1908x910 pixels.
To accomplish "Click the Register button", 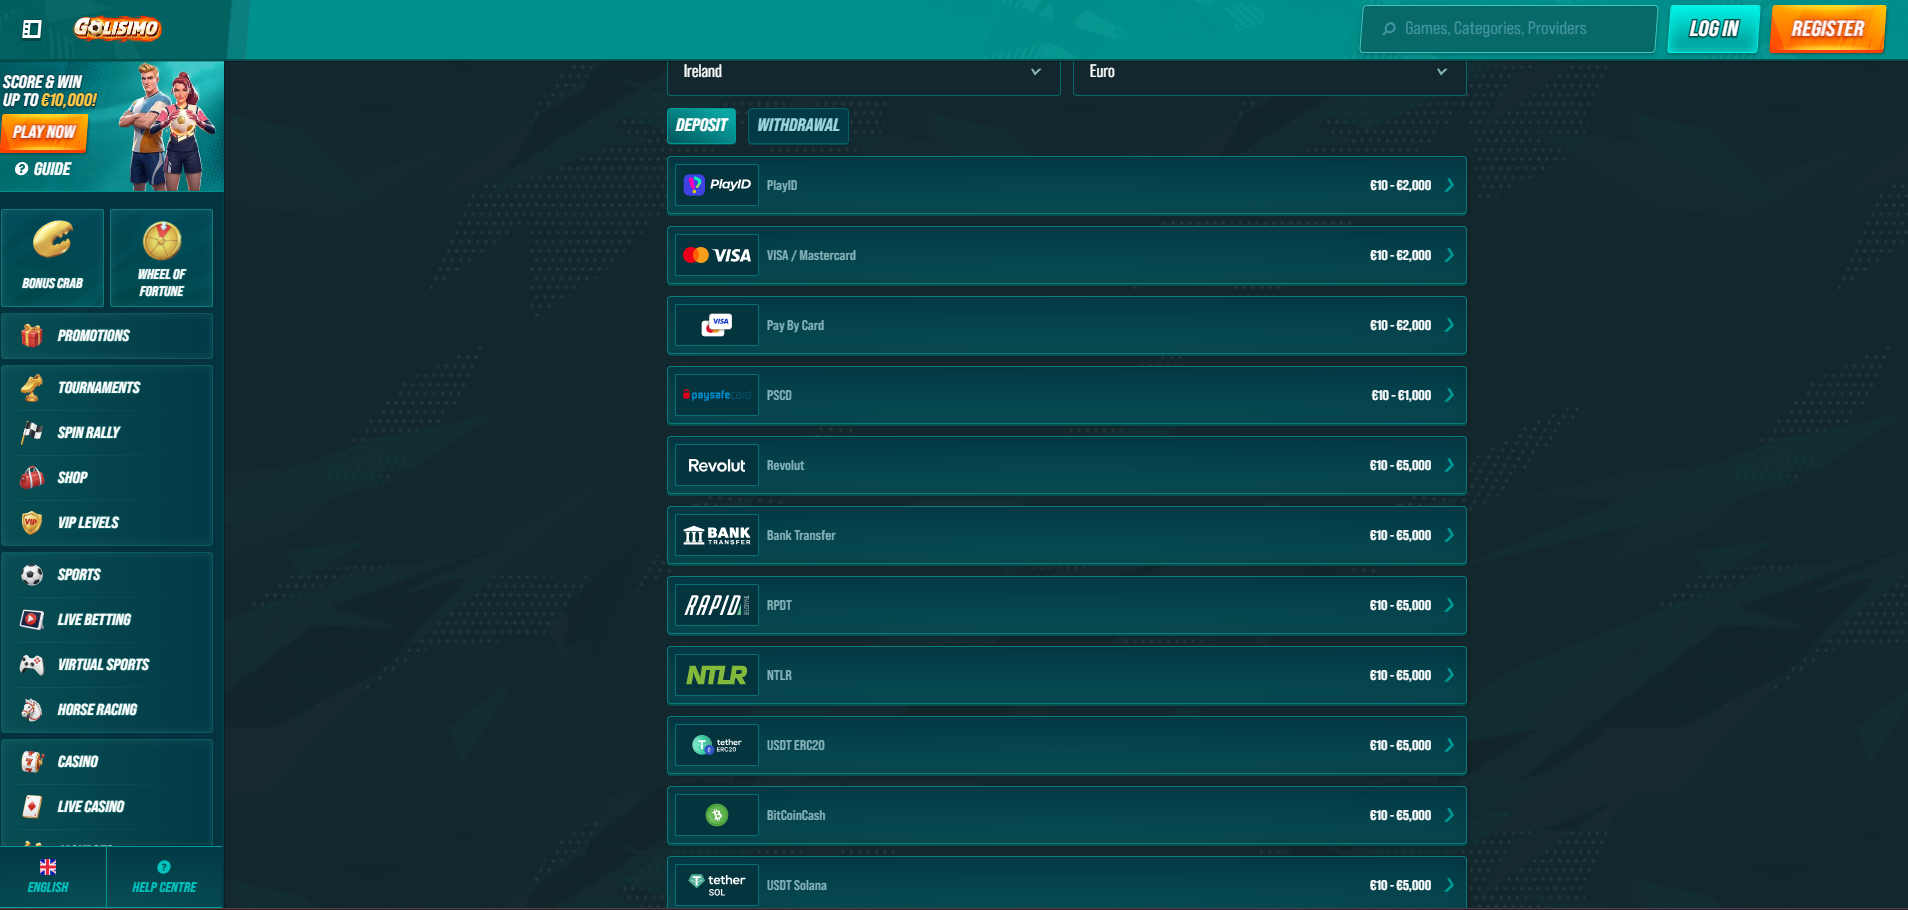I will [1827, 29].
